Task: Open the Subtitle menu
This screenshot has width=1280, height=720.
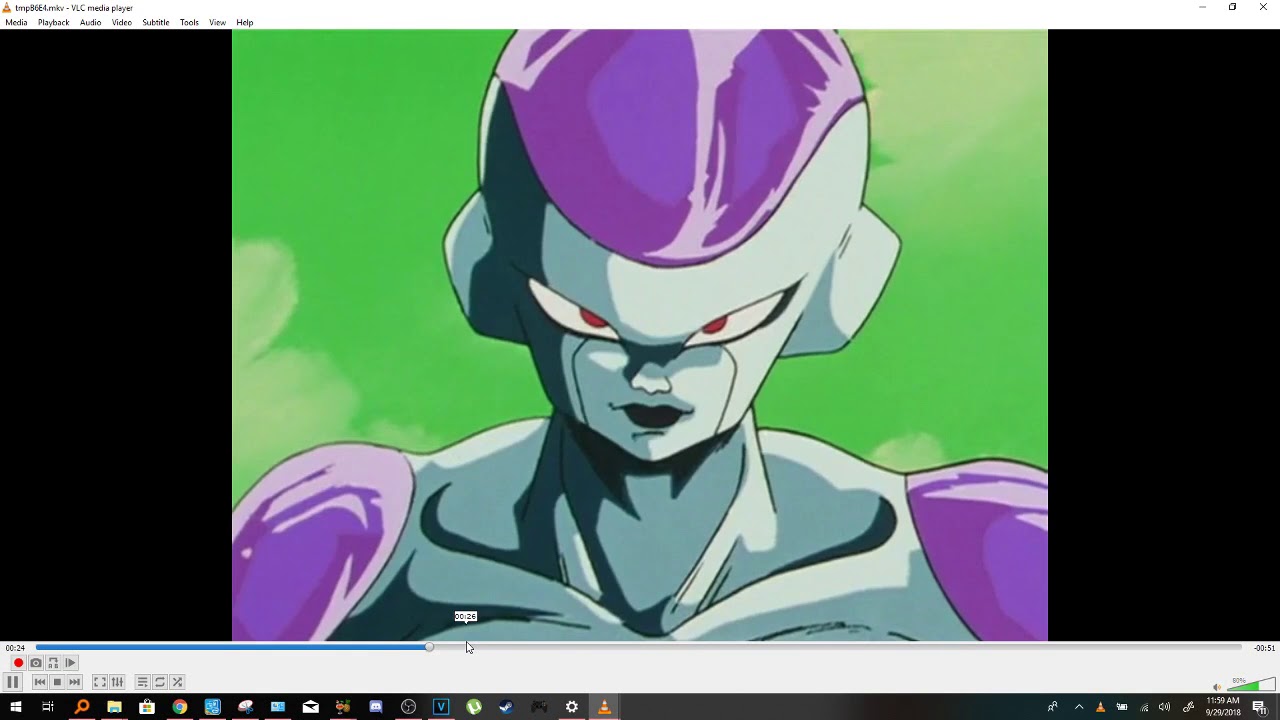Action: click(x=155, y=22)
